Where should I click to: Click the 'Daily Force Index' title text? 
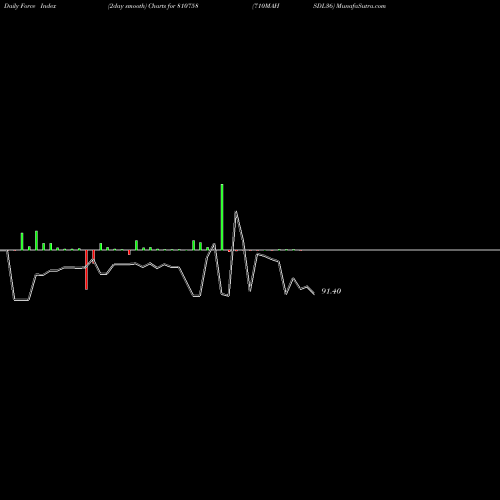(x=30, y=6)
